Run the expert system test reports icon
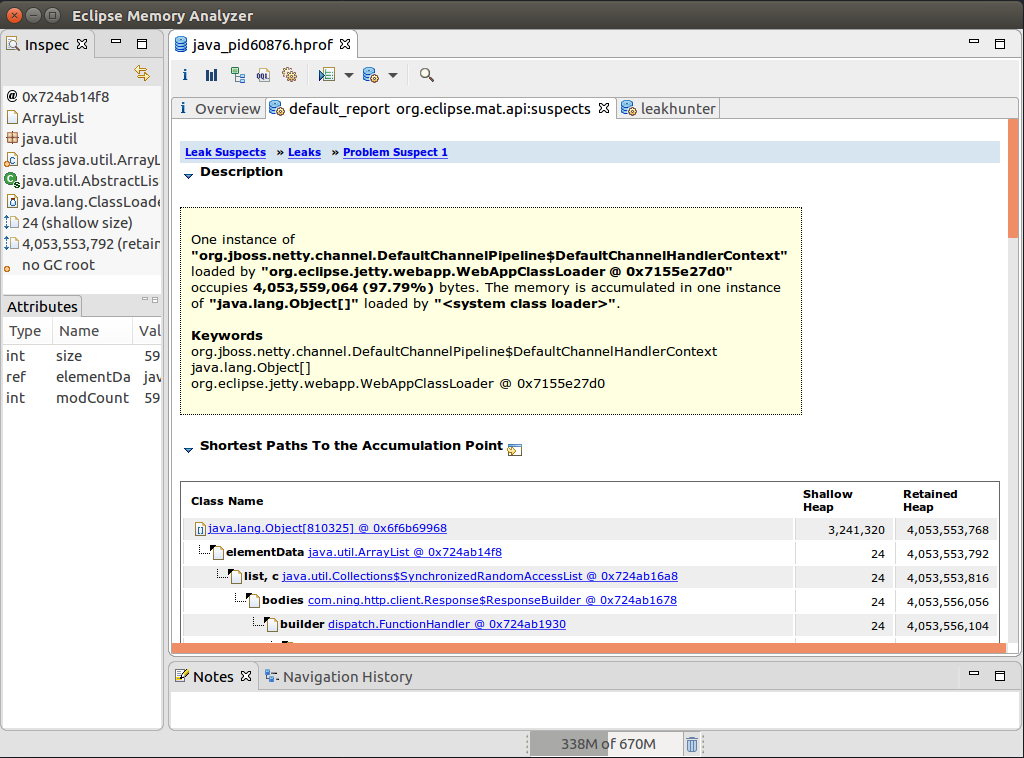 coord(327,75)
